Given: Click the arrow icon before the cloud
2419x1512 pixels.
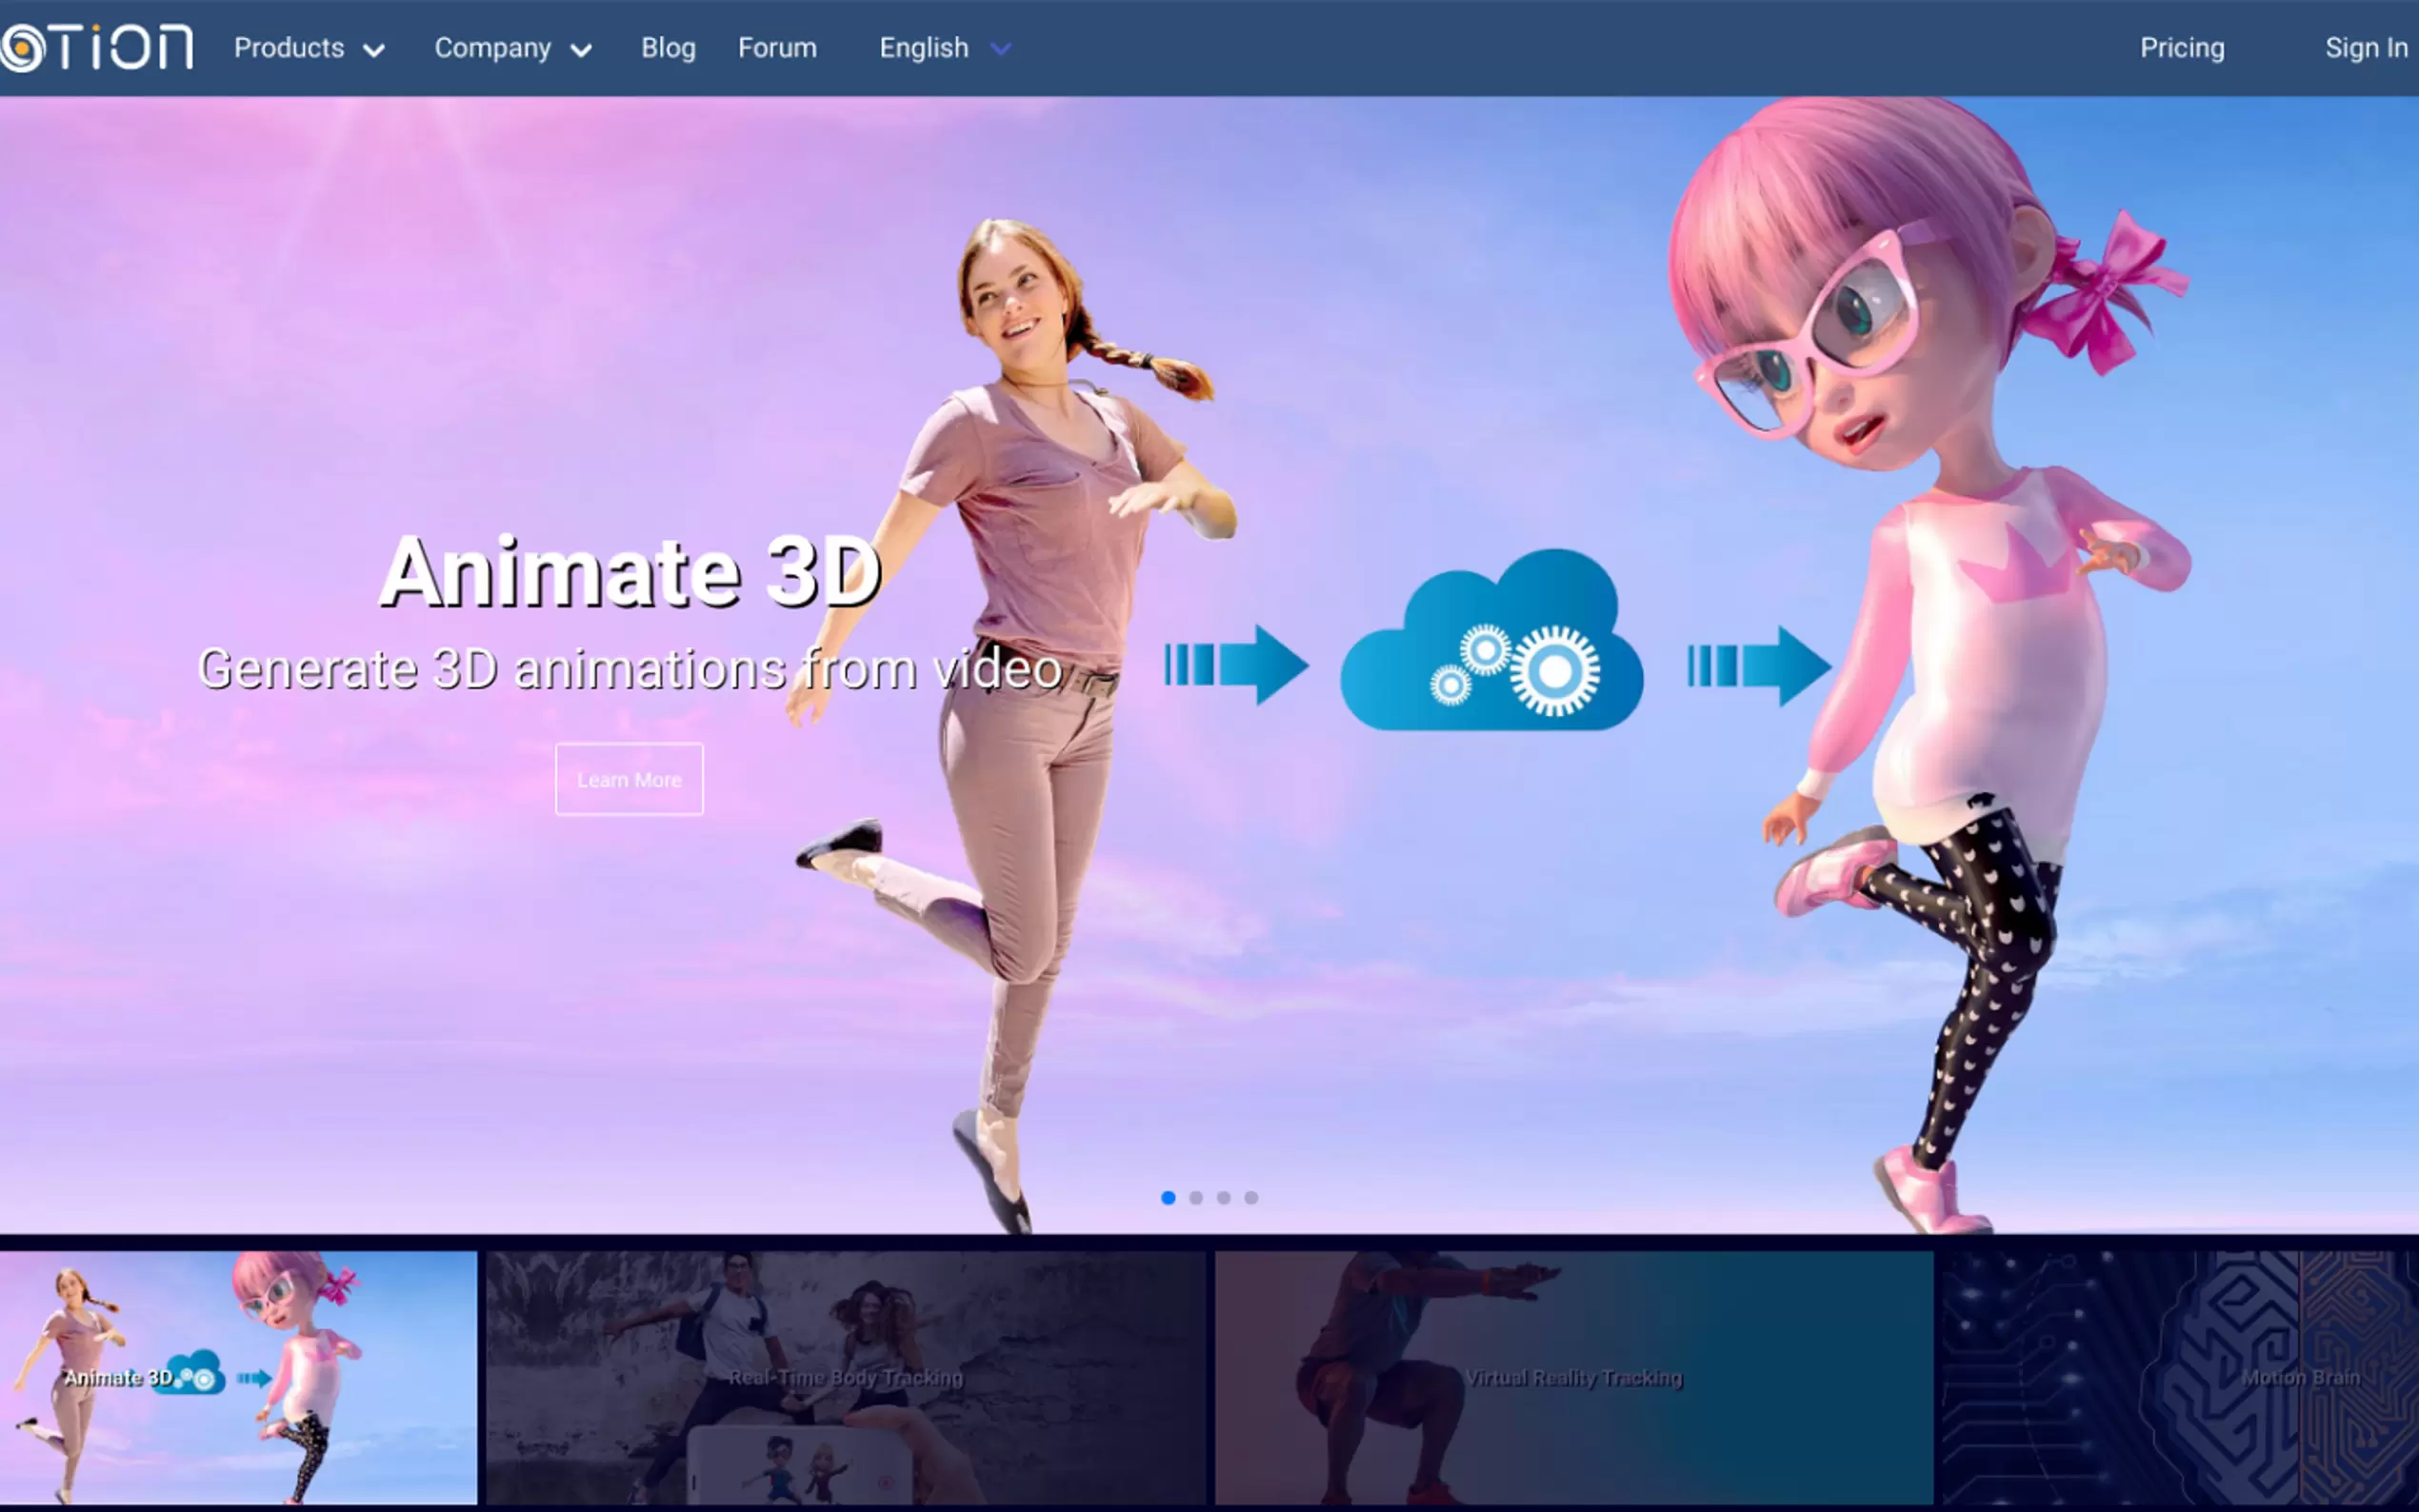Looking at the screenshot, I should (1237, 665).
